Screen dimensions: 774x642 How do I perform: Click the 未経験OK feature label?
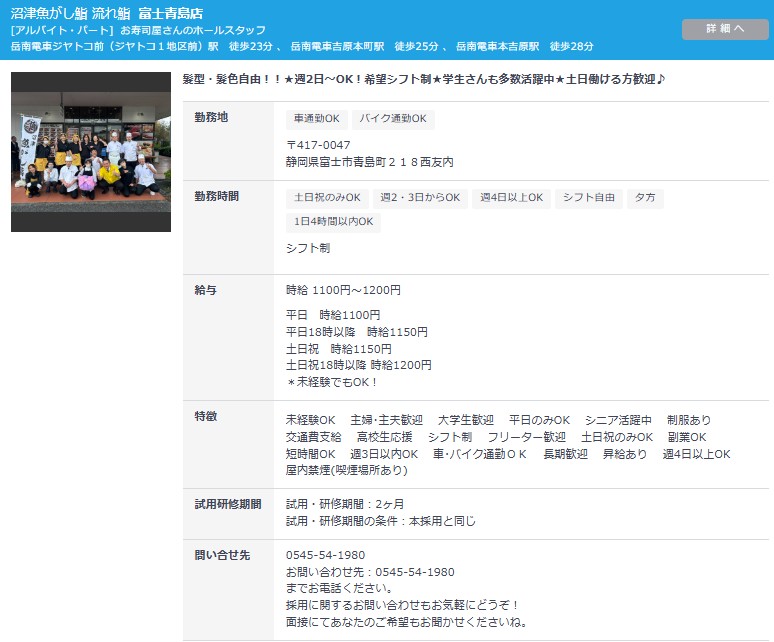tap(310, 420)
